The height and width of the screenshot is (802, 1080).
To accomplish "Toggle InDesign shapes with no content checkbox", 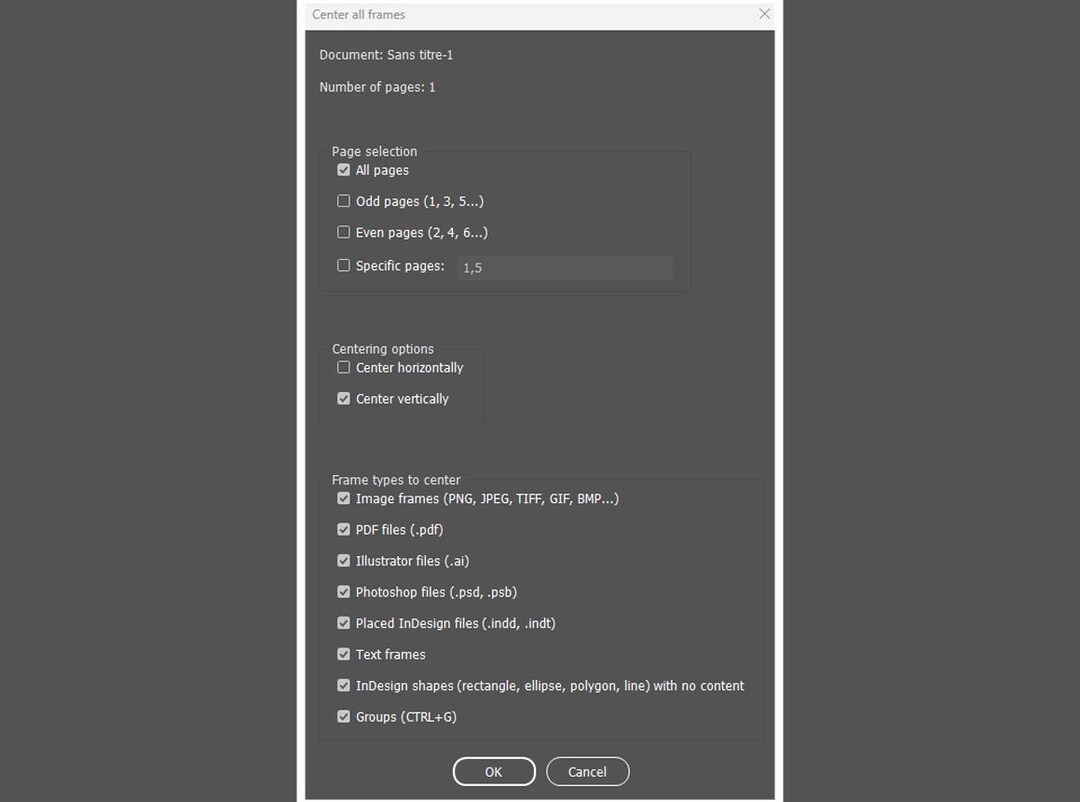I will pyautogui.click(x=344, y=686).
